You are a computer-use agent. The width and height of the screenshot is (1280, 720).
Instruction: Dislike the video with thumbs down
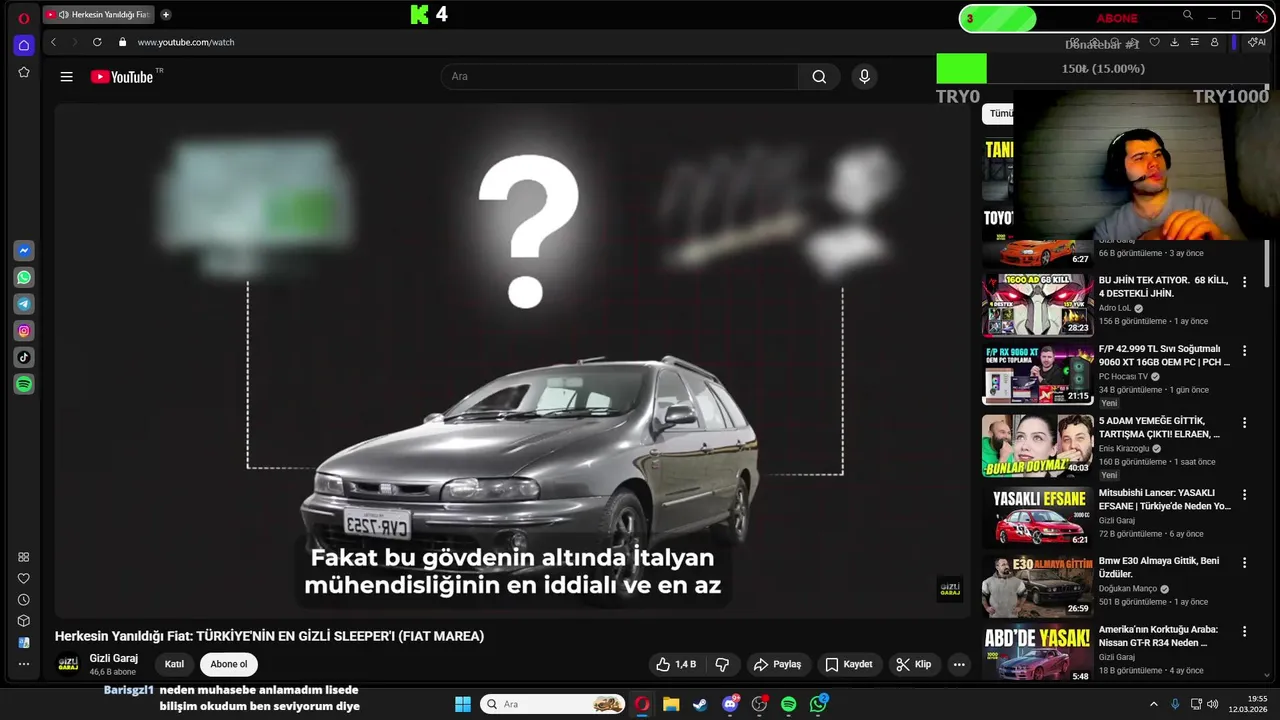coord(722,664)
